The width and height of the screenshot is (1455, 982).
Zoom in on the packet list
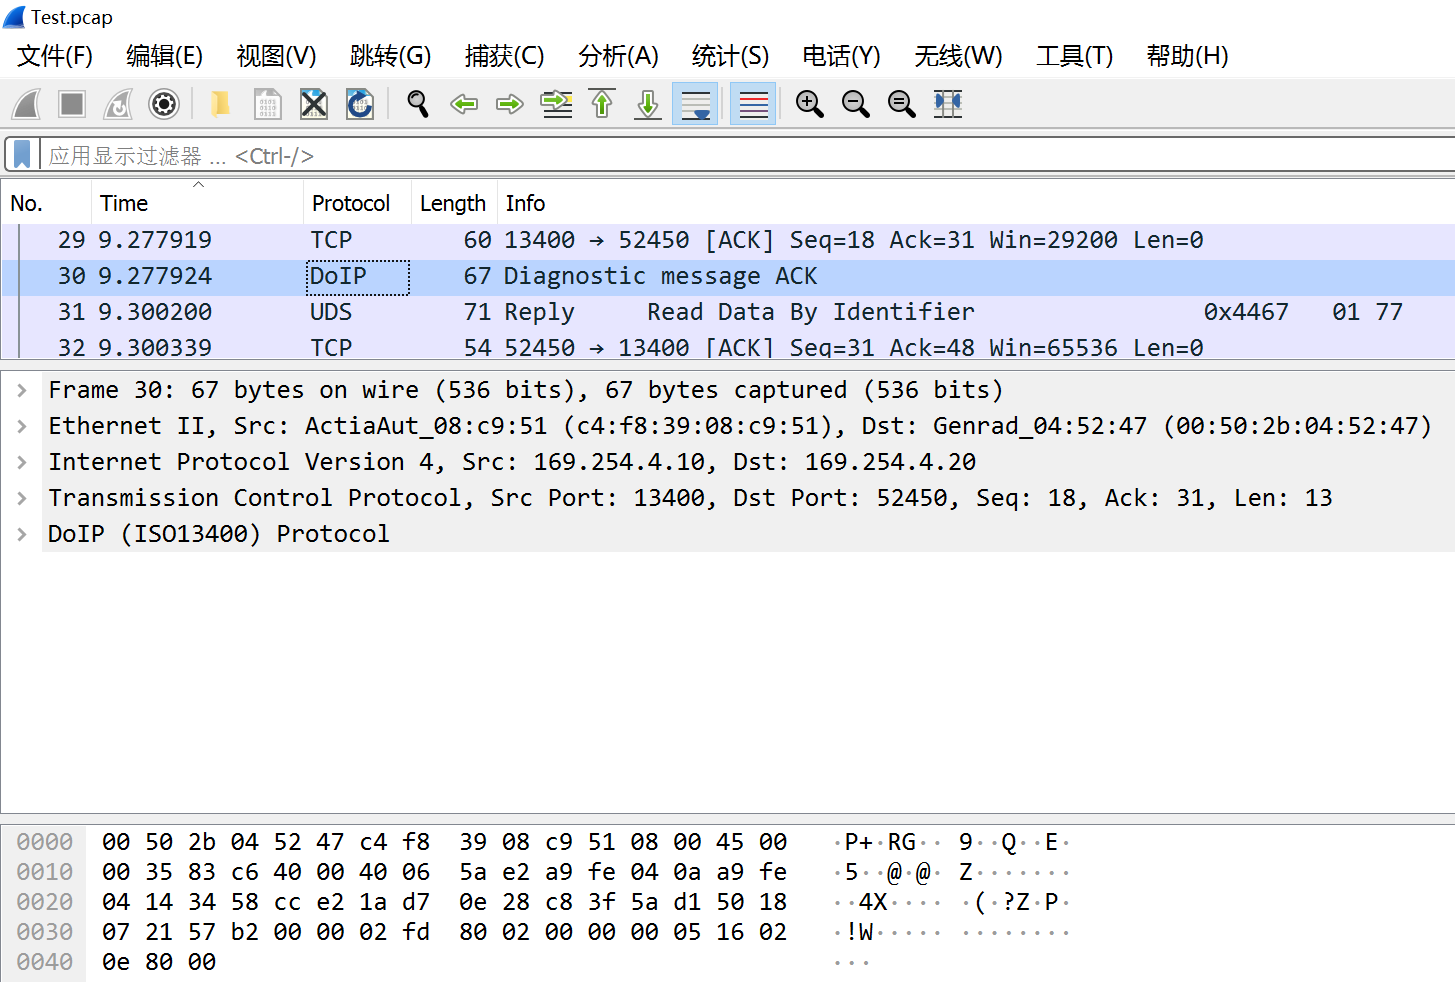(x=809, y=103)
